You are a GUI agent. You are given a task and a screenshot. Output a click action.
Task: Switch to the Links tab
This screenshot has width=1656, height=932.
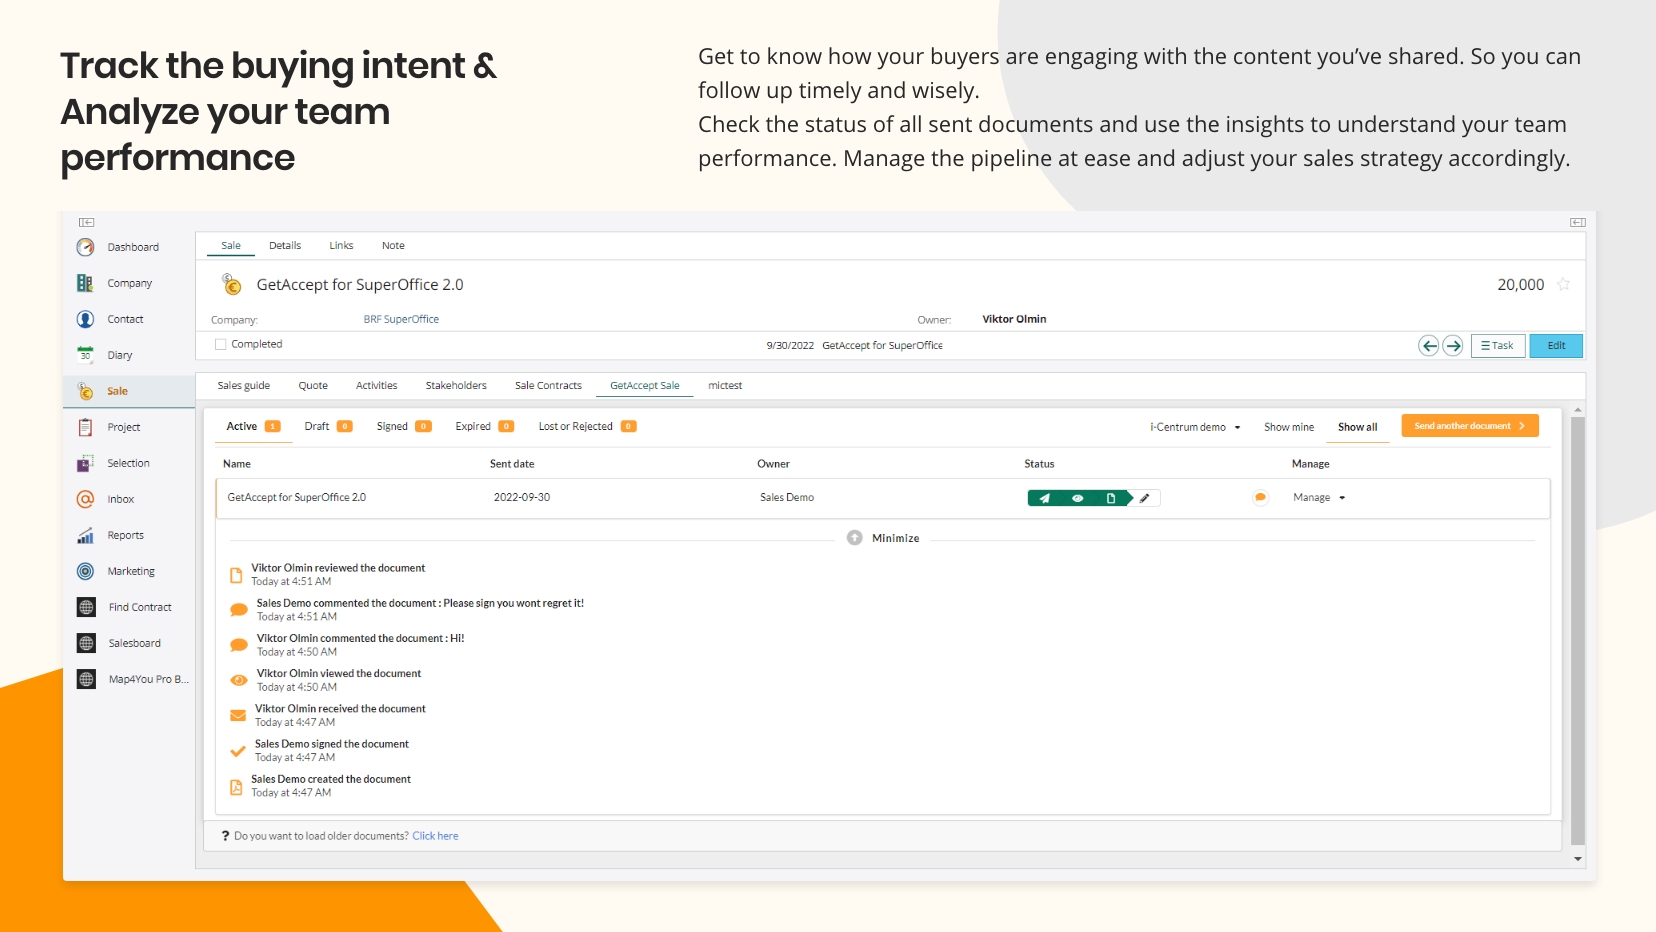click(x=341, y=245)
